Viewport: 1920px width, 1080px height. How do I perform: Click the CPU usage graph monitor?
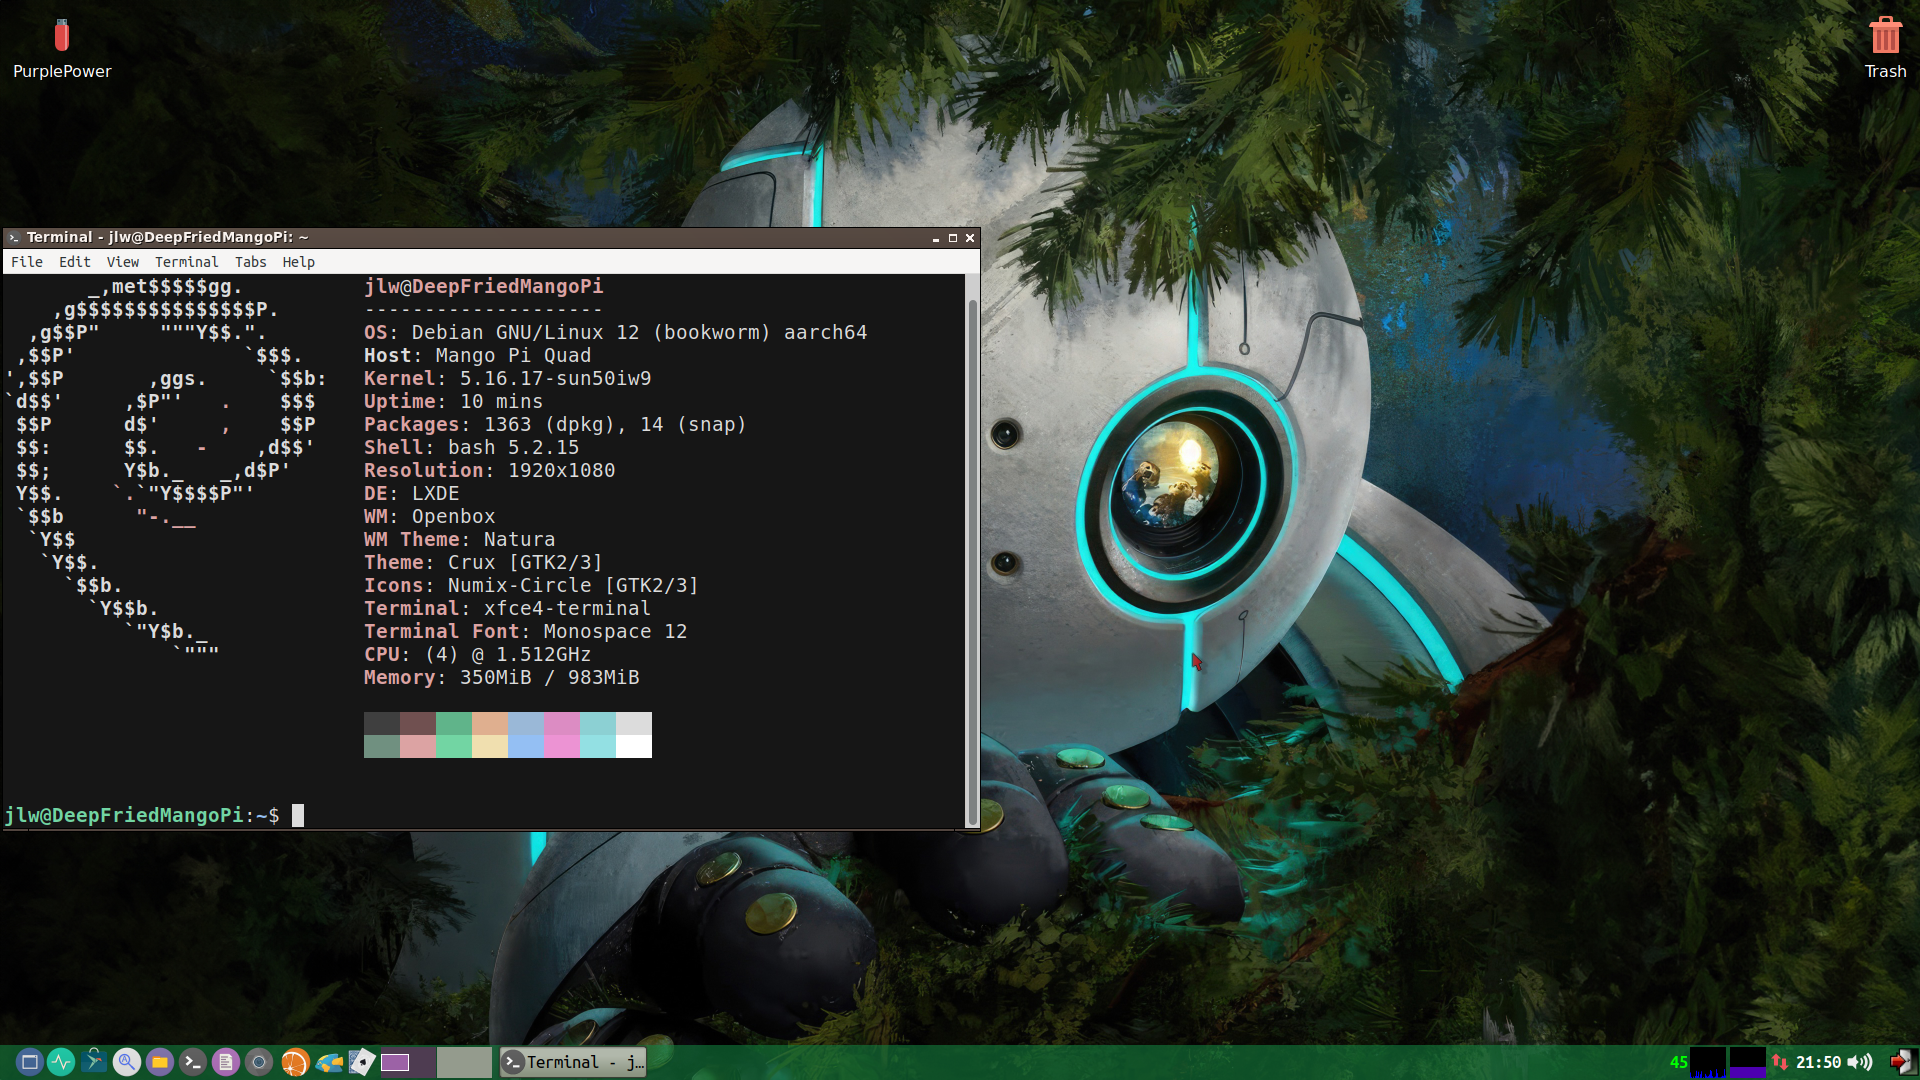pyautogui.click(x=1708, y=1062)
